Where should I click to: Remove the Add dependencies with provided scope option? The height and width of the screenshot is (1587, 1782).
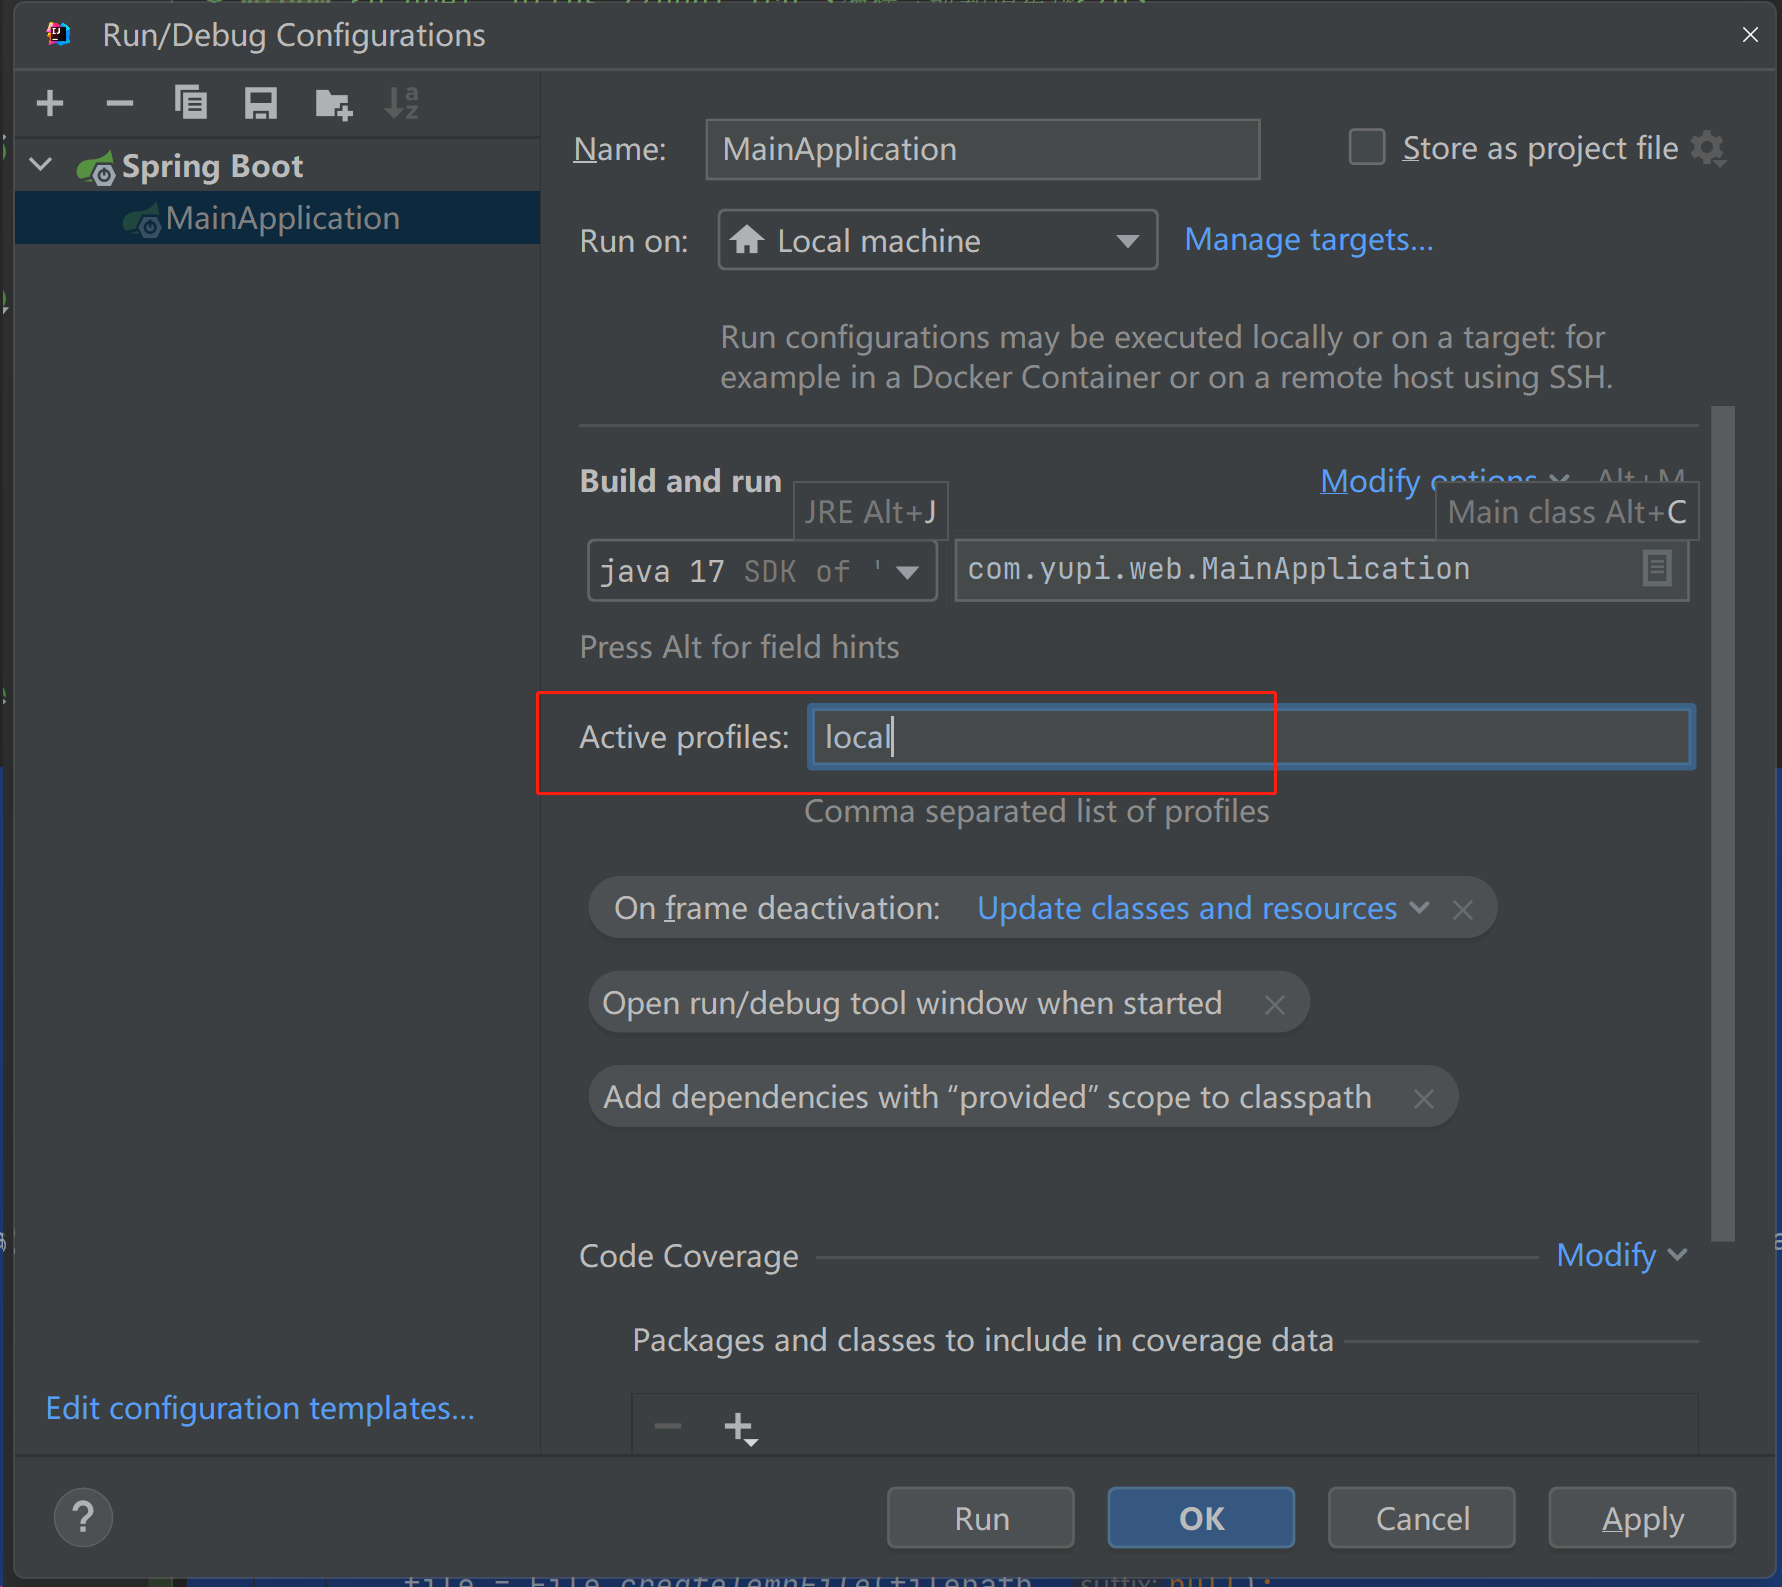pos(1423,1098)
